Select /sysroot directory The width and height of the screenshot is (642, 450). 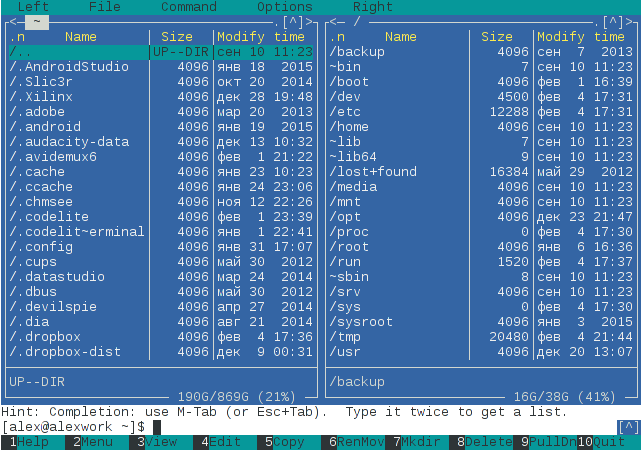point(482,322)
